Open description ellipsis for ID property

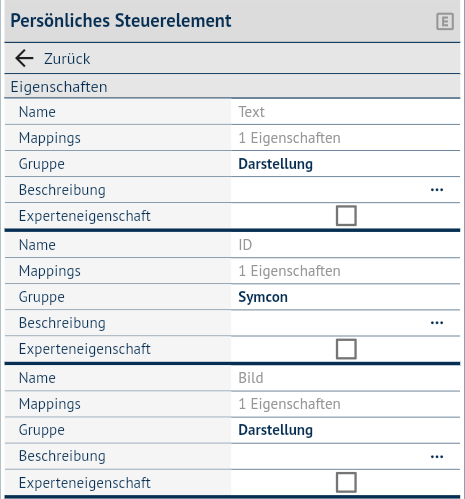437,323
